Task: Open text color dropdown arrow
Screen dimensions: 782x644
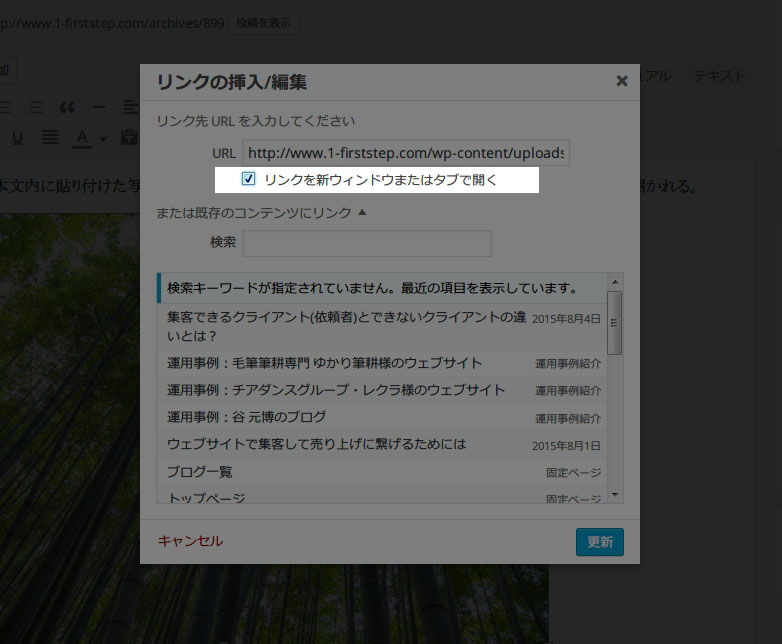Action: click(x=103, y=139)
